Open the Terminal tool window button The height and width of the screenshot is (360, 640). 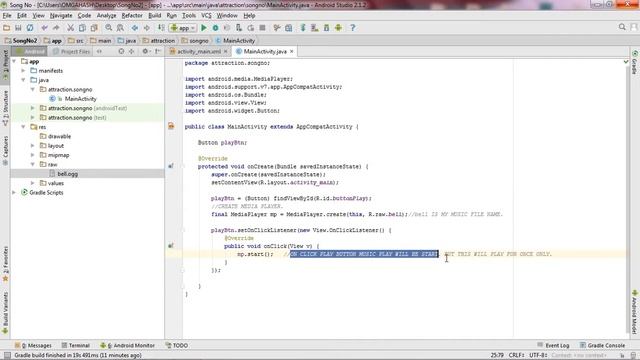pos(75,345)
